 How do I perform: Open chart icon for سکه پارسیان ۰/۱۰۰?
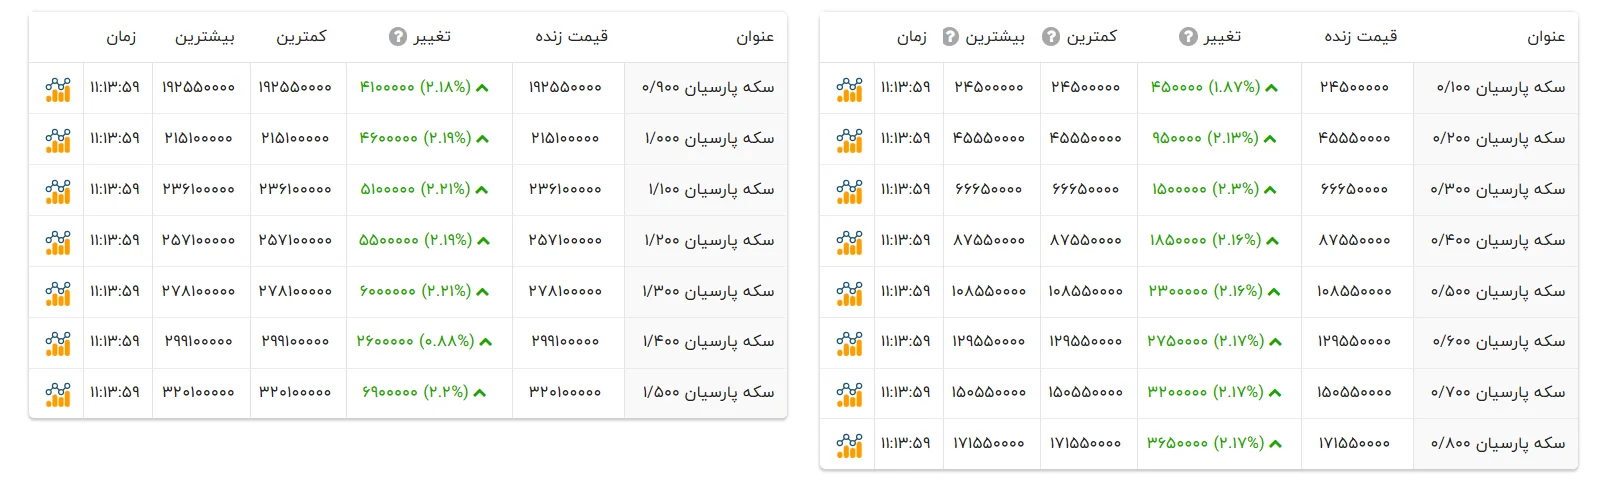[849, 89]
